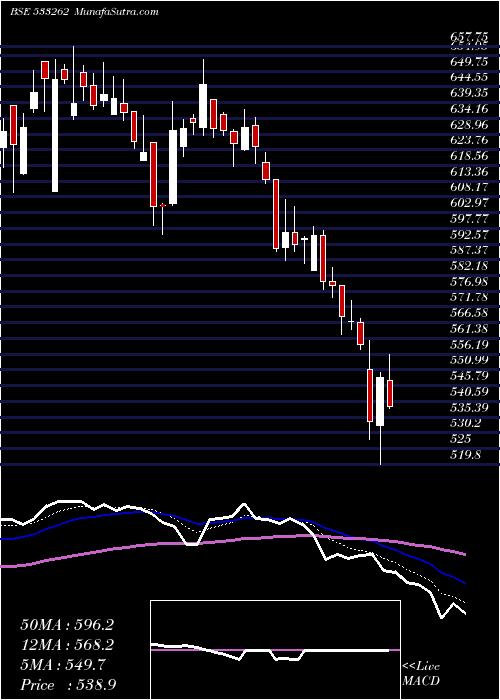This screenshot has height=700, width=500.
Task: Click the 535.39 price axis label
Action: click(x=469, y=408)
